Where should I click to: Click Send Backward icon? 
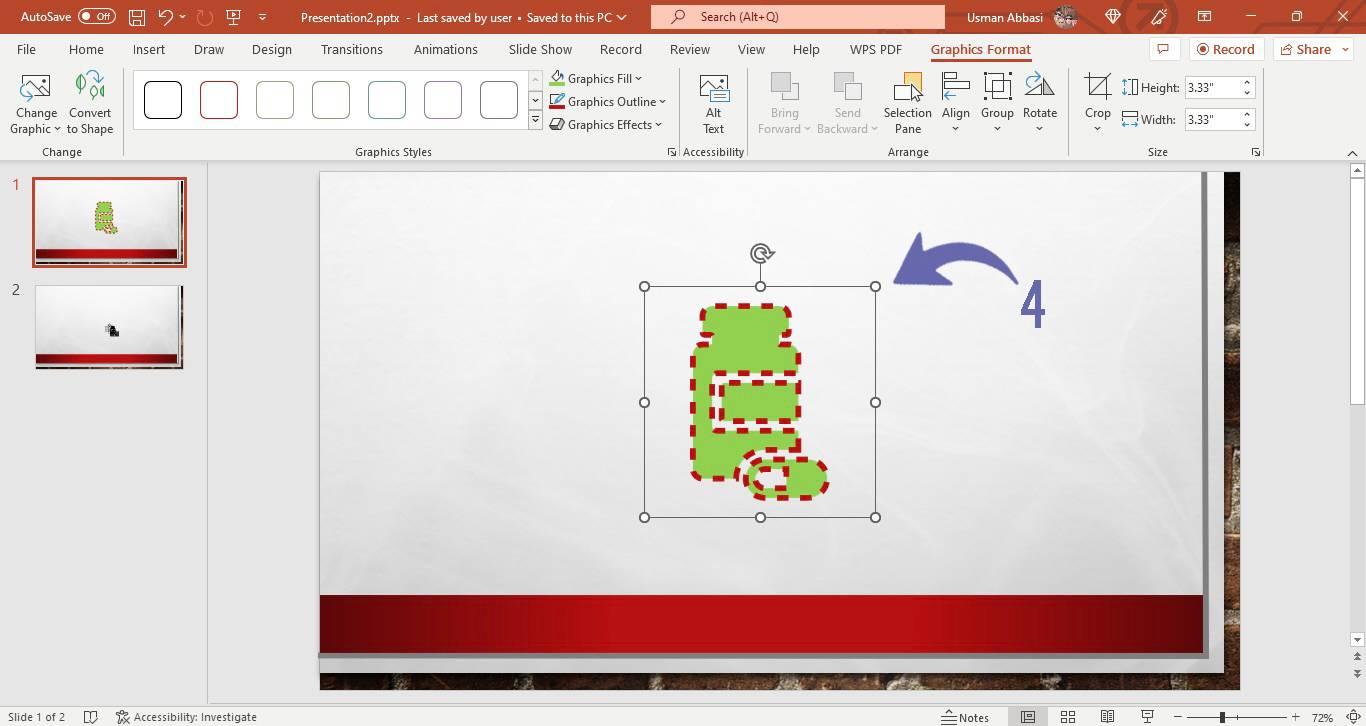847,87
